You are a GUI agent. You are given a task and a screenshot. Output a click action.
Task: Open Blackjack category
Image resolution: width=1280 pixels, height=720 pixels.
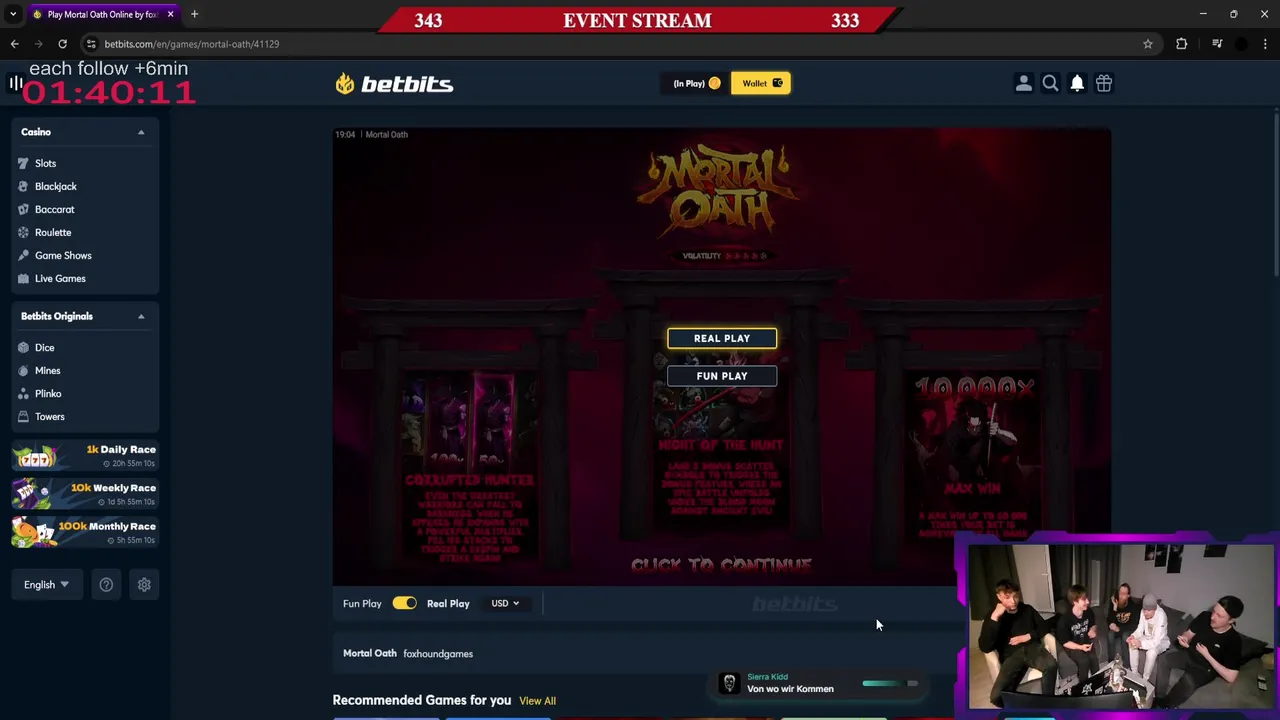pos(55,186)
